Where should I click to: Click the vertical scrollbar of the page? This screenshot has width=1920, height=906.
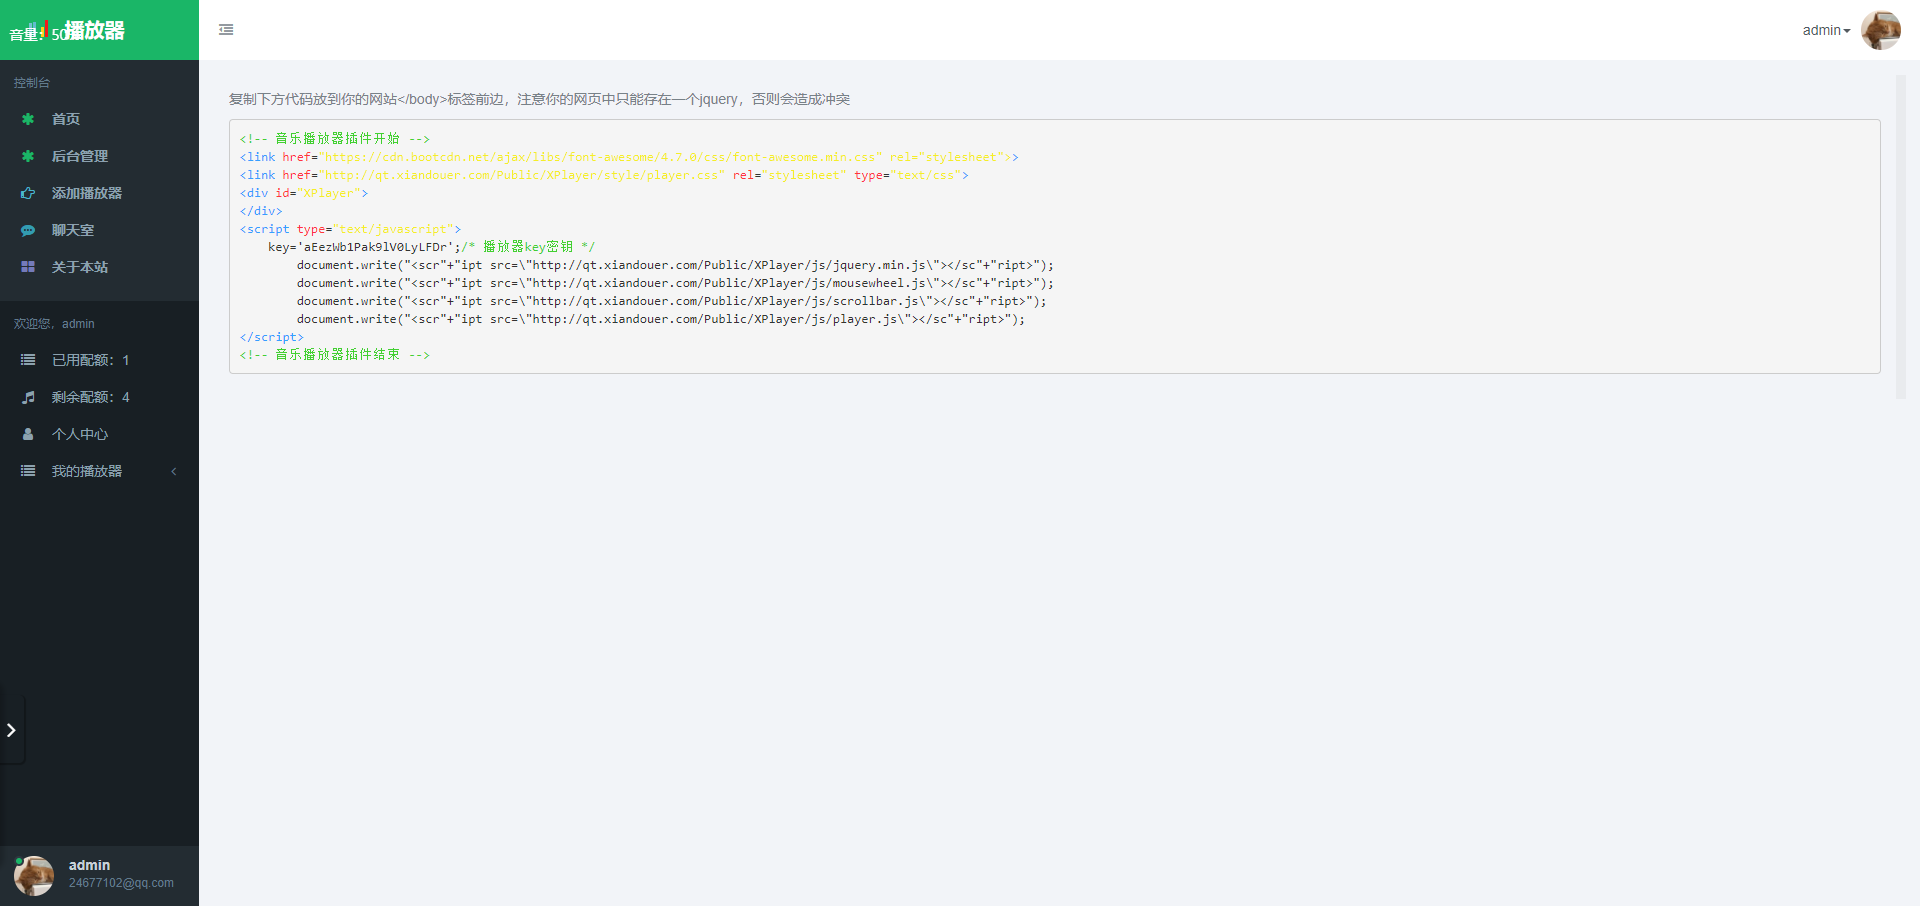1901,237
